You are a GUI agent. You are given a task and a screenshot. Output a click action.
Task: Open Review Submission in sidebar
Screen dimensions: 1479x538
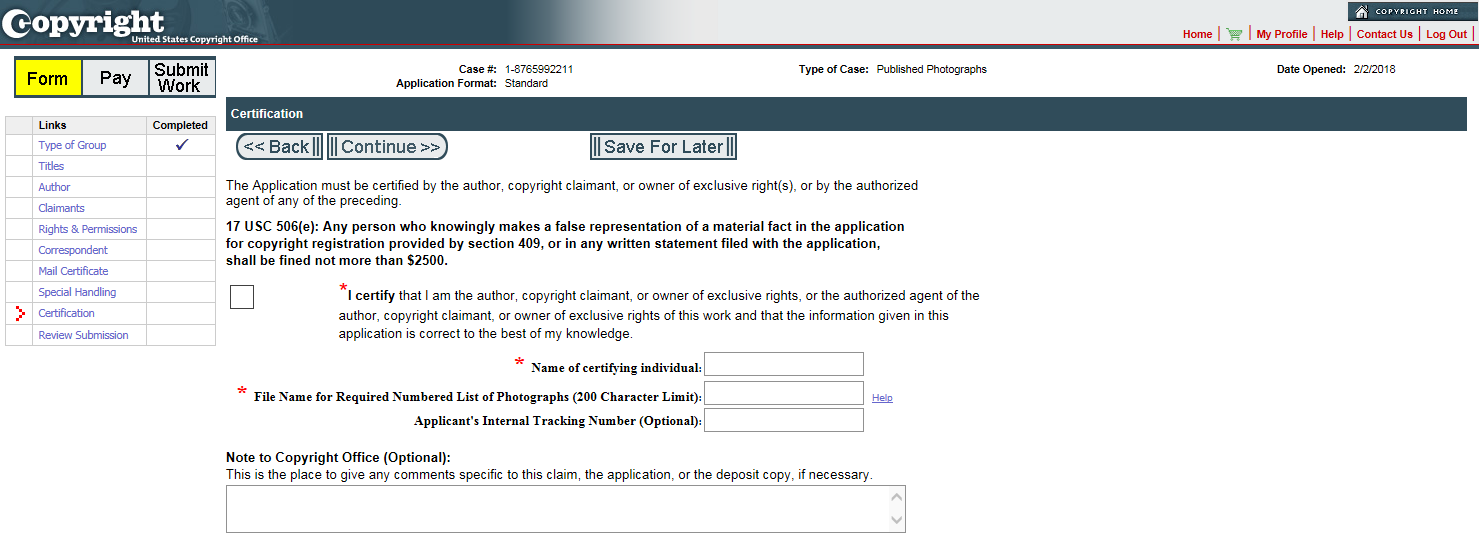pyautogui.click(x=83, y=335)
